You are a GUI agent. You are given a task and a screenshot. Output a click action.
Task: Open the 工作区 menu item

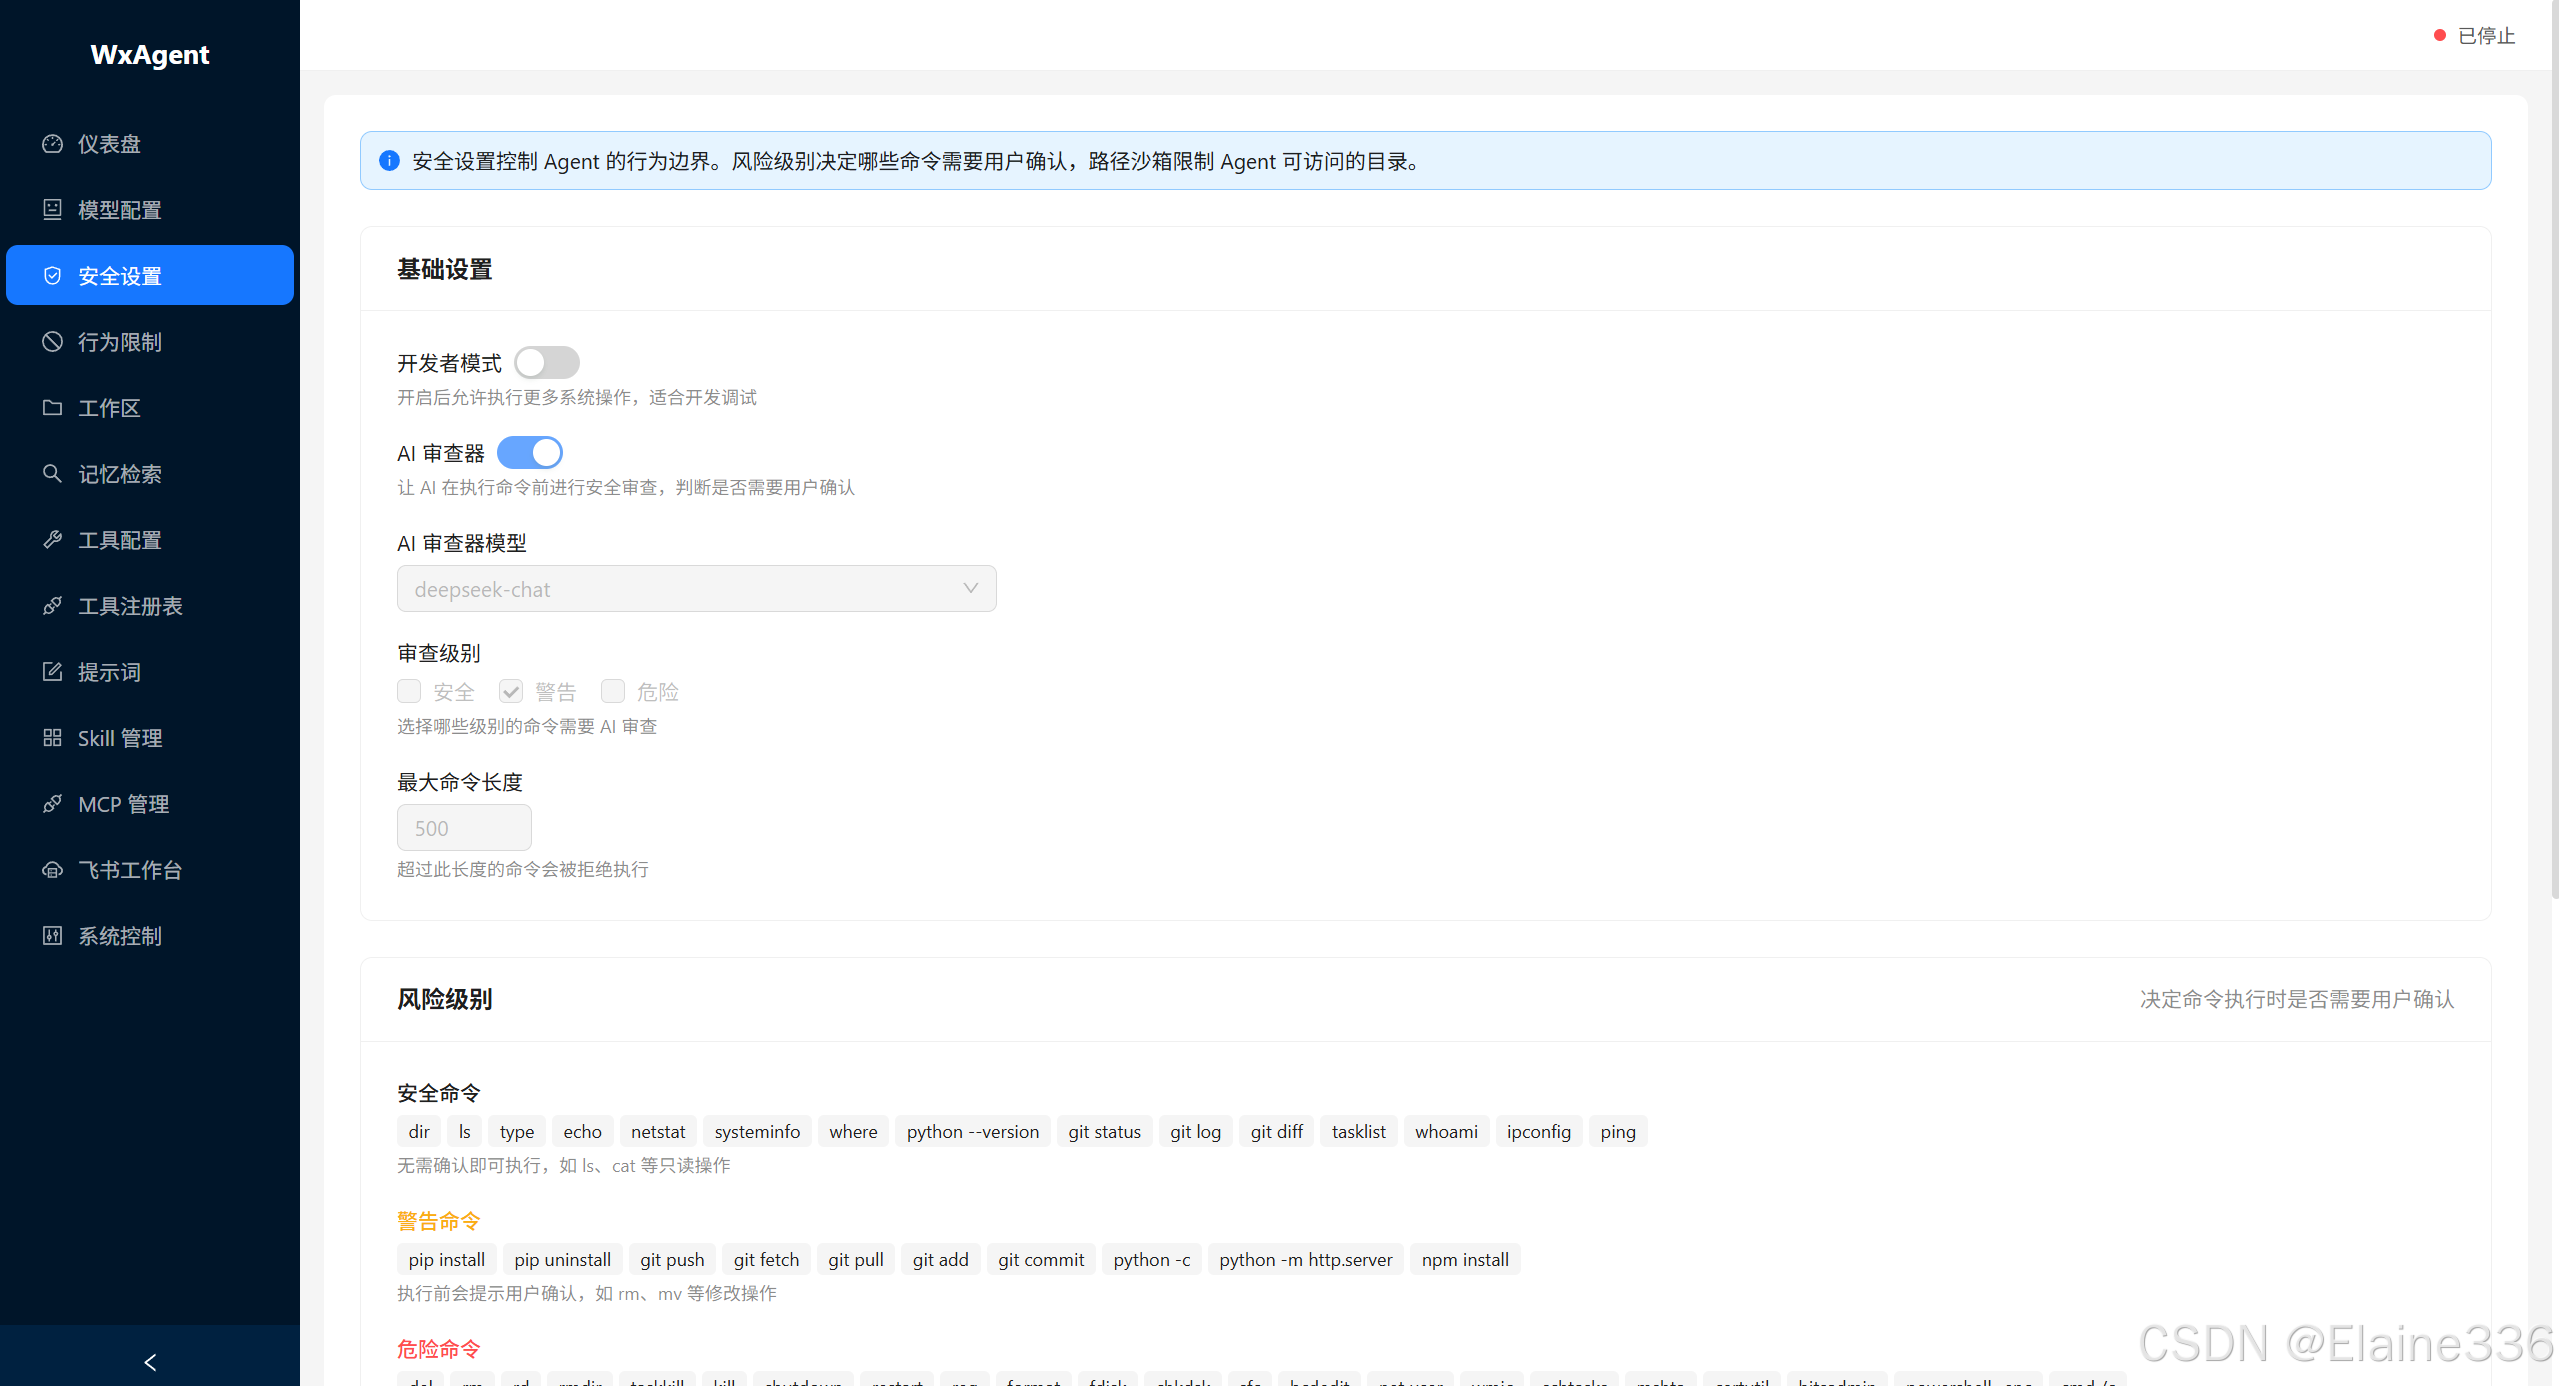[150, 407]
